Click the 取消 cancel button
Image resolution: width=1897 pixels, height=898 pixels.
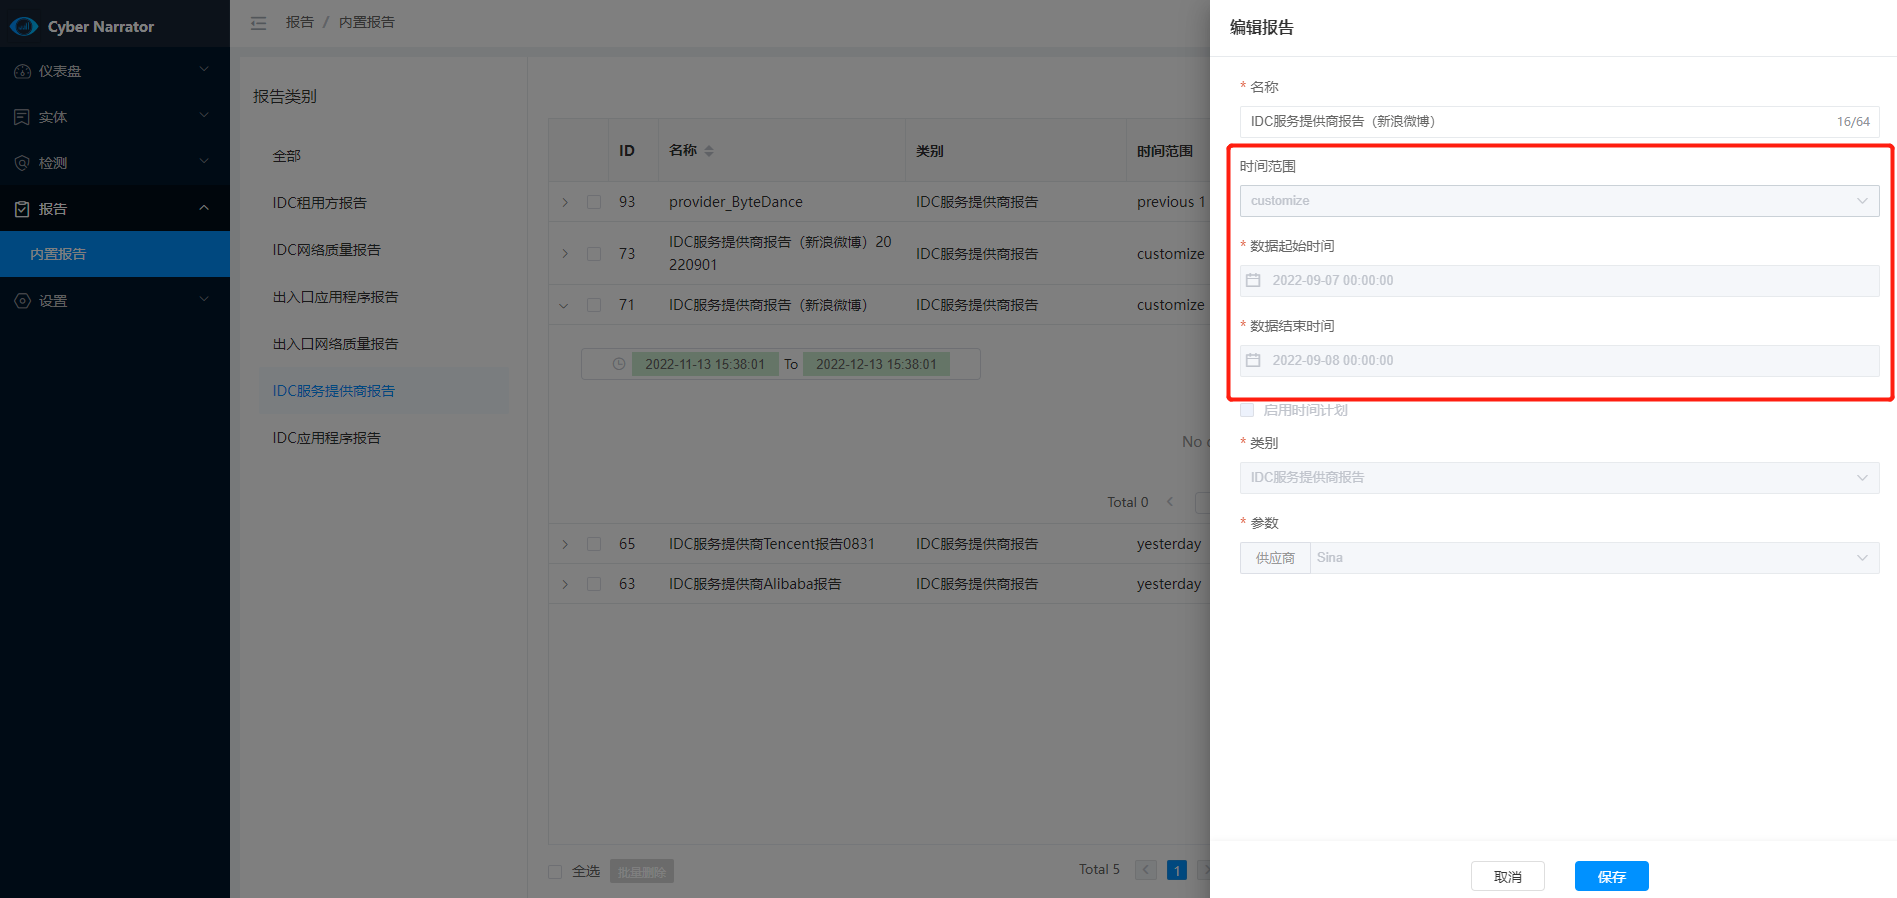1507,876
